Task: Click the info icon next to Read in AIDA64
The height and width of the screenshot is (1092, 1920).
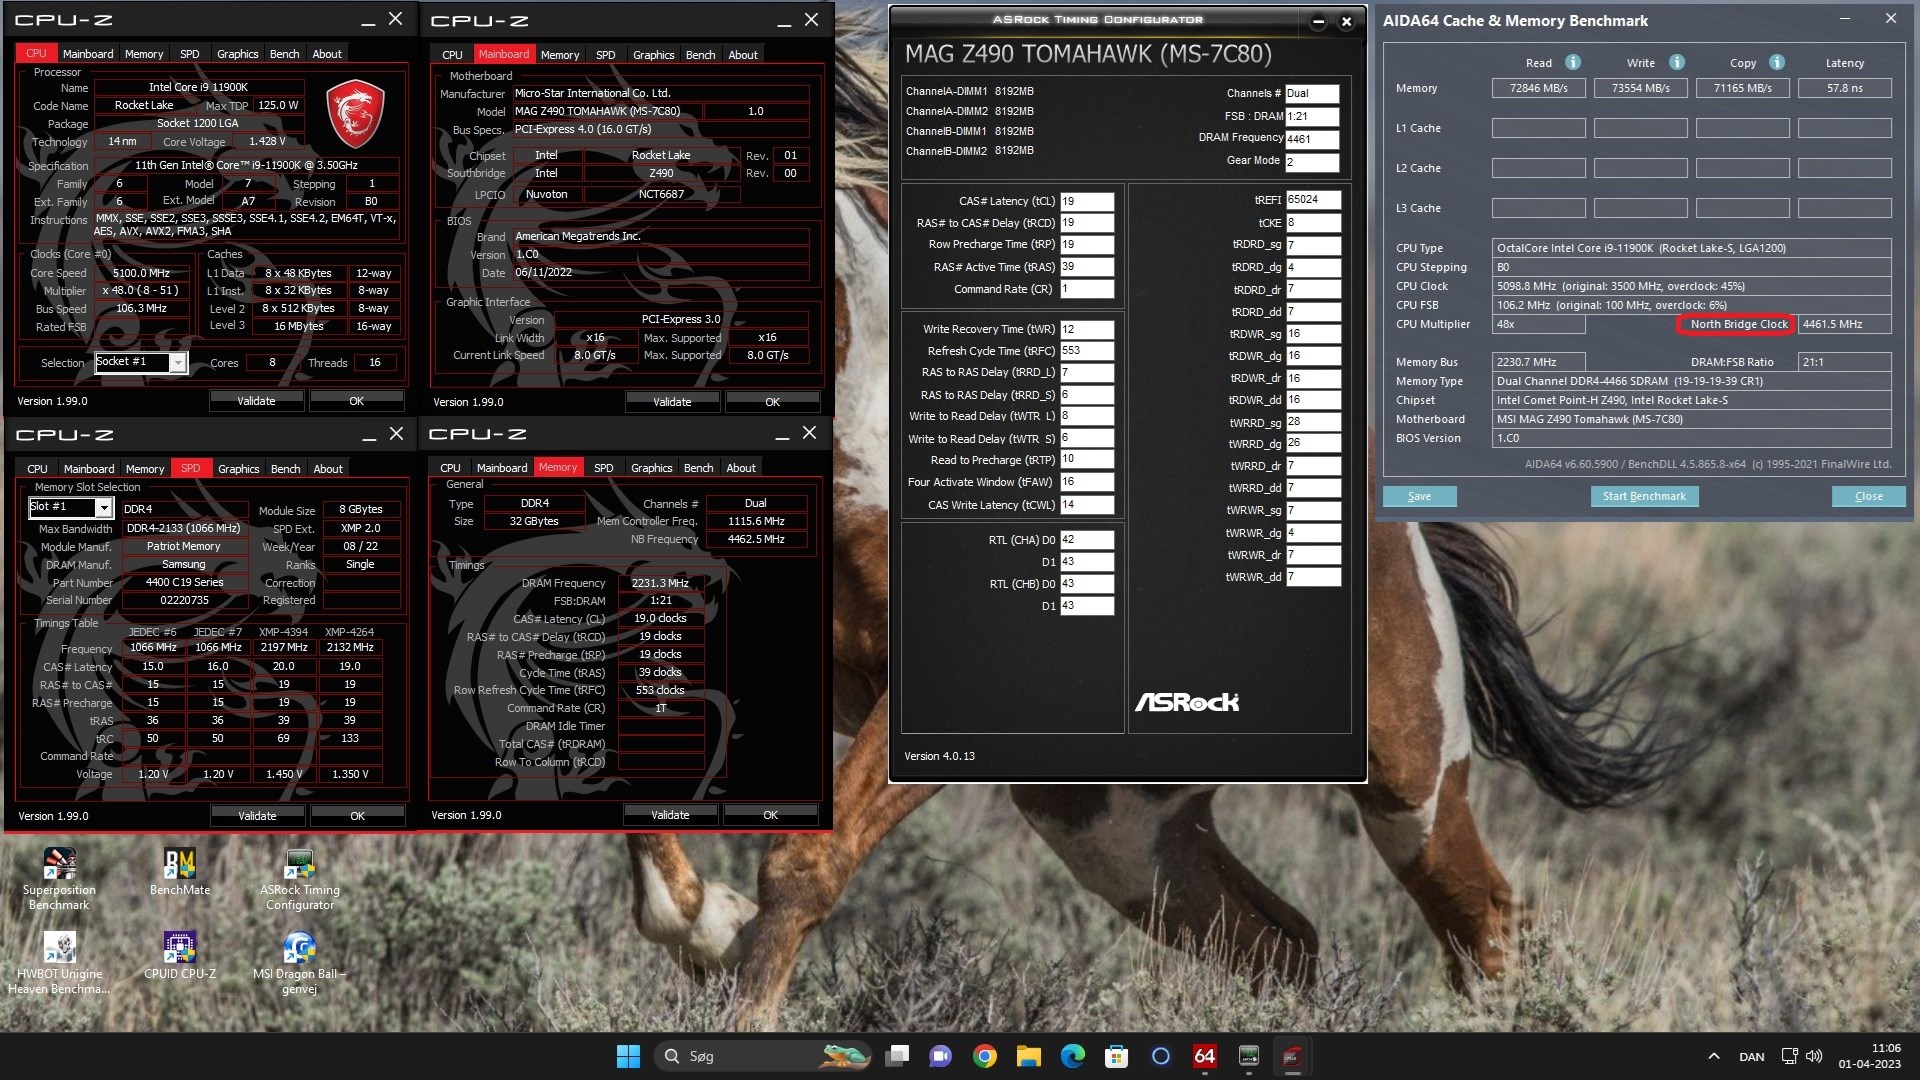Action: tap(1573, 62)
